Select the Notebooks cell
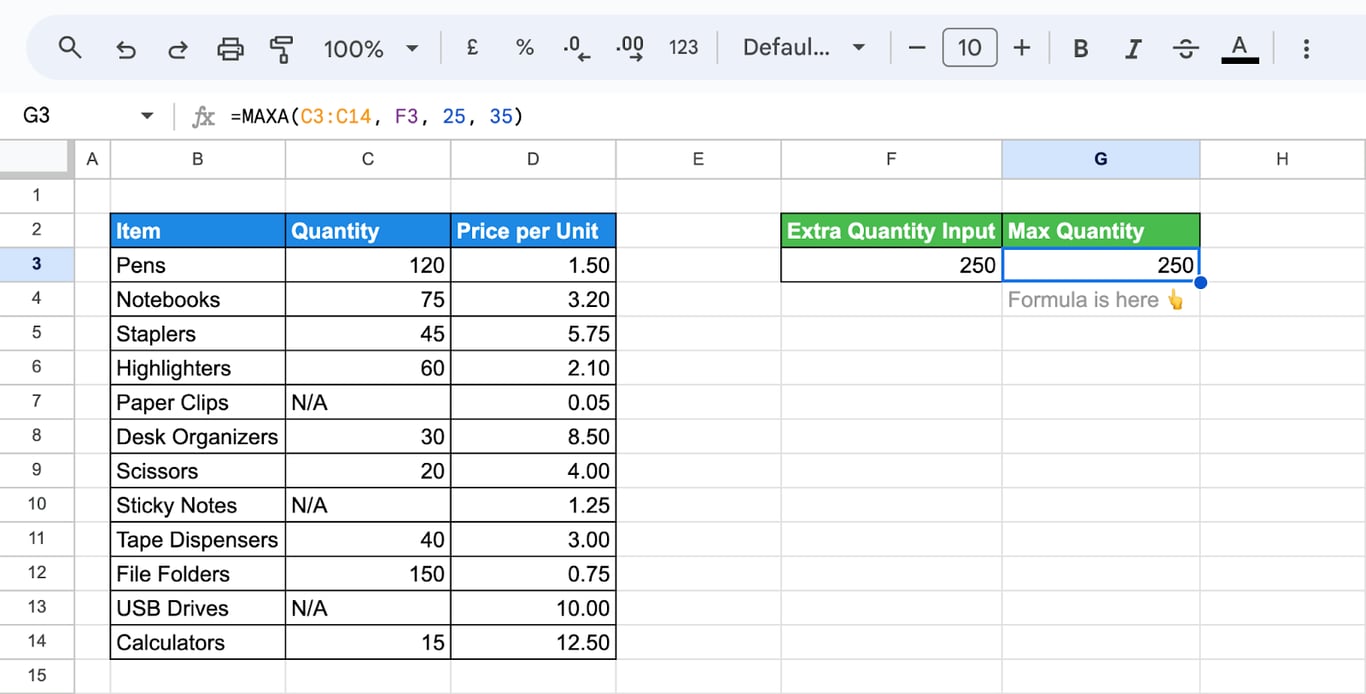Image resolution: width=1366 pixels, height=694 pixels. click(x=197, y=299)
